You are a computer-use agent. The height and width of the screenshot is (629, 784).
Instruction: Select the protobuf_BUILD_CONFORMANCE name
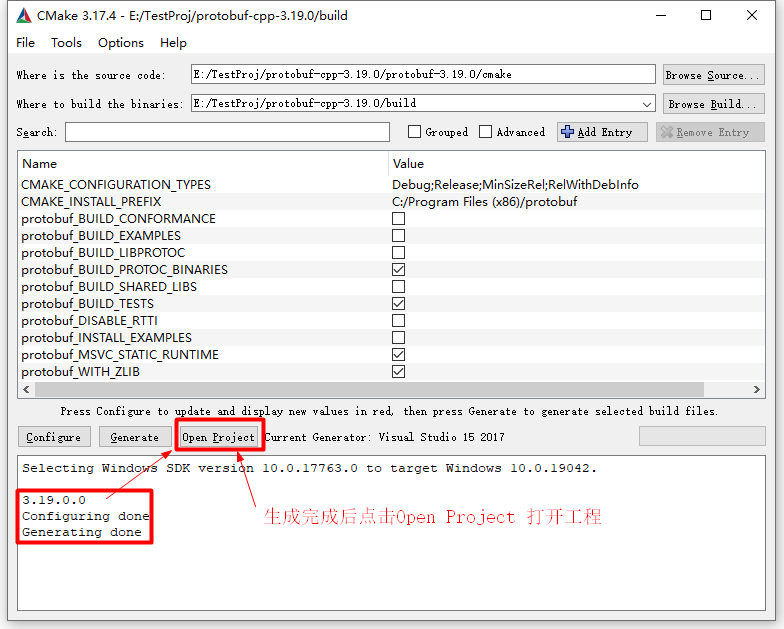pos(118,219)
